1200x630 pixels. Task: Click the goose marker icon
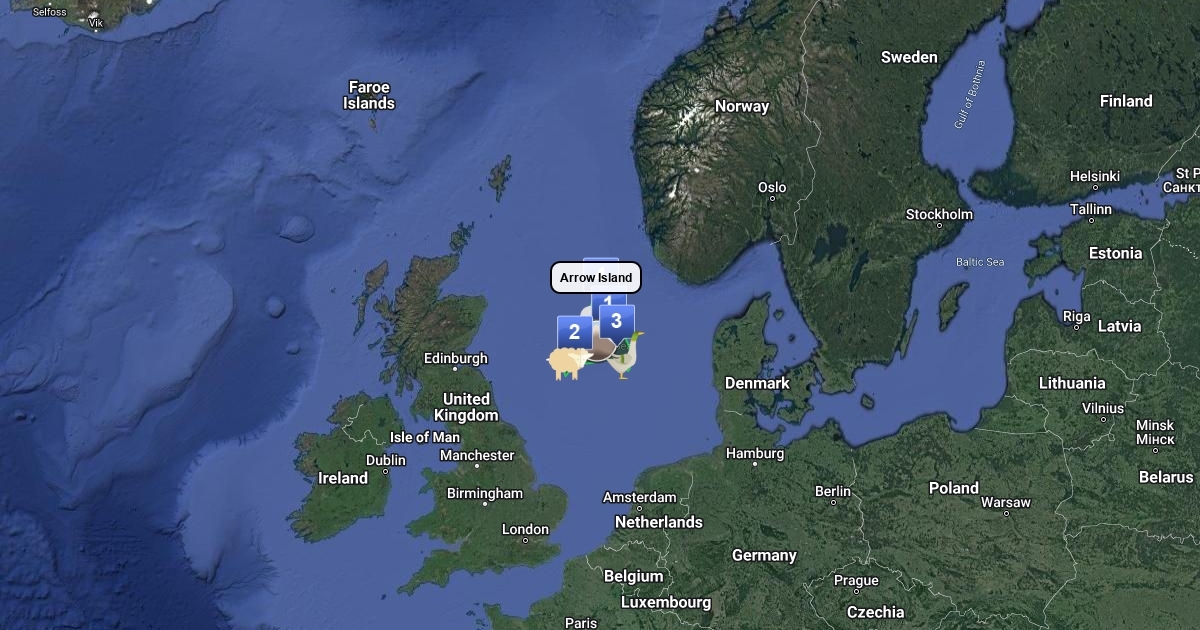pos(625,356)
